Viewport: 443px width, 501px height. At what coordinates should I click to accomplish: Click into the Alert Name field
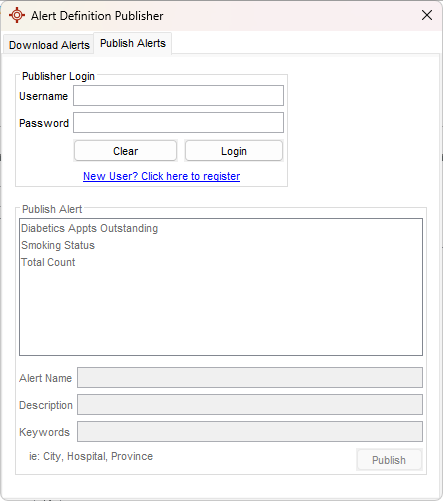250,378
